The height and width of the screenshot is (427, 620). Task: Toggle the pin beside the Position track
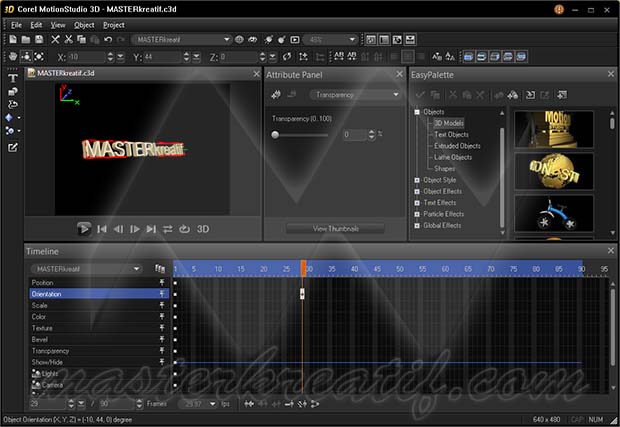coord(160,283)
